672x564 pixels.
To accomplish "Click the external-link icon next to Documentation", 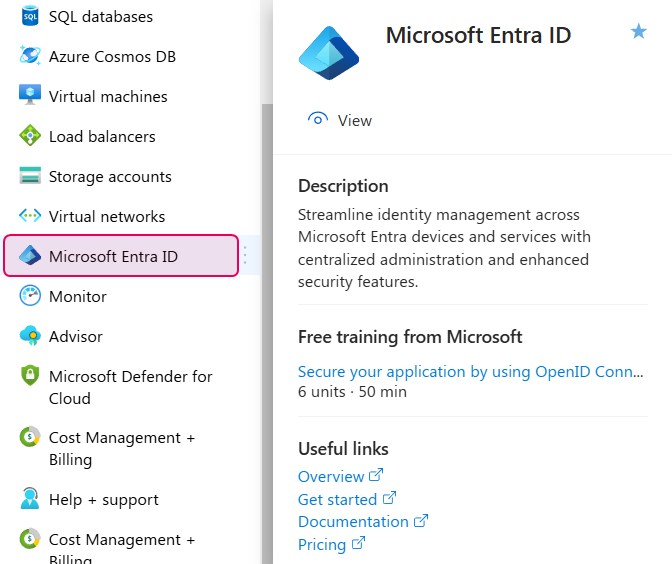I will coord(421,520).
